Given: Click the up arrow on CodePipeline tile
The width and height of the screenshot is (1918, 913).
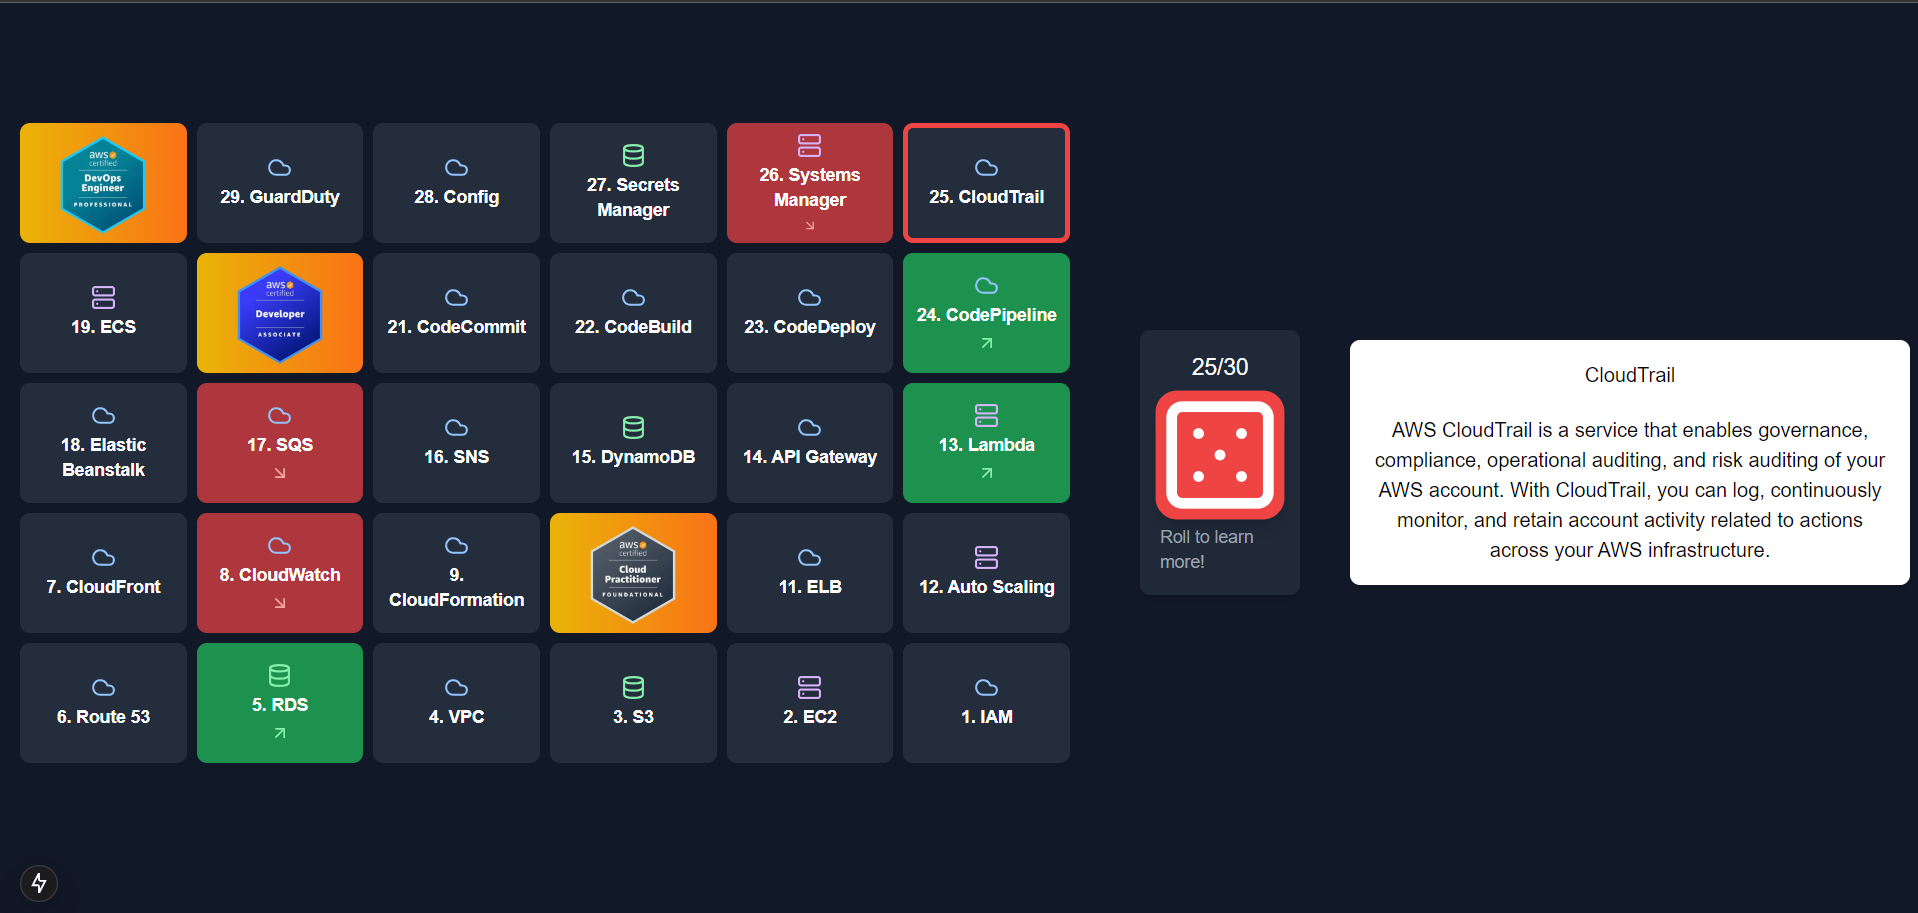Looking at the screenshot, I should 987,343.
